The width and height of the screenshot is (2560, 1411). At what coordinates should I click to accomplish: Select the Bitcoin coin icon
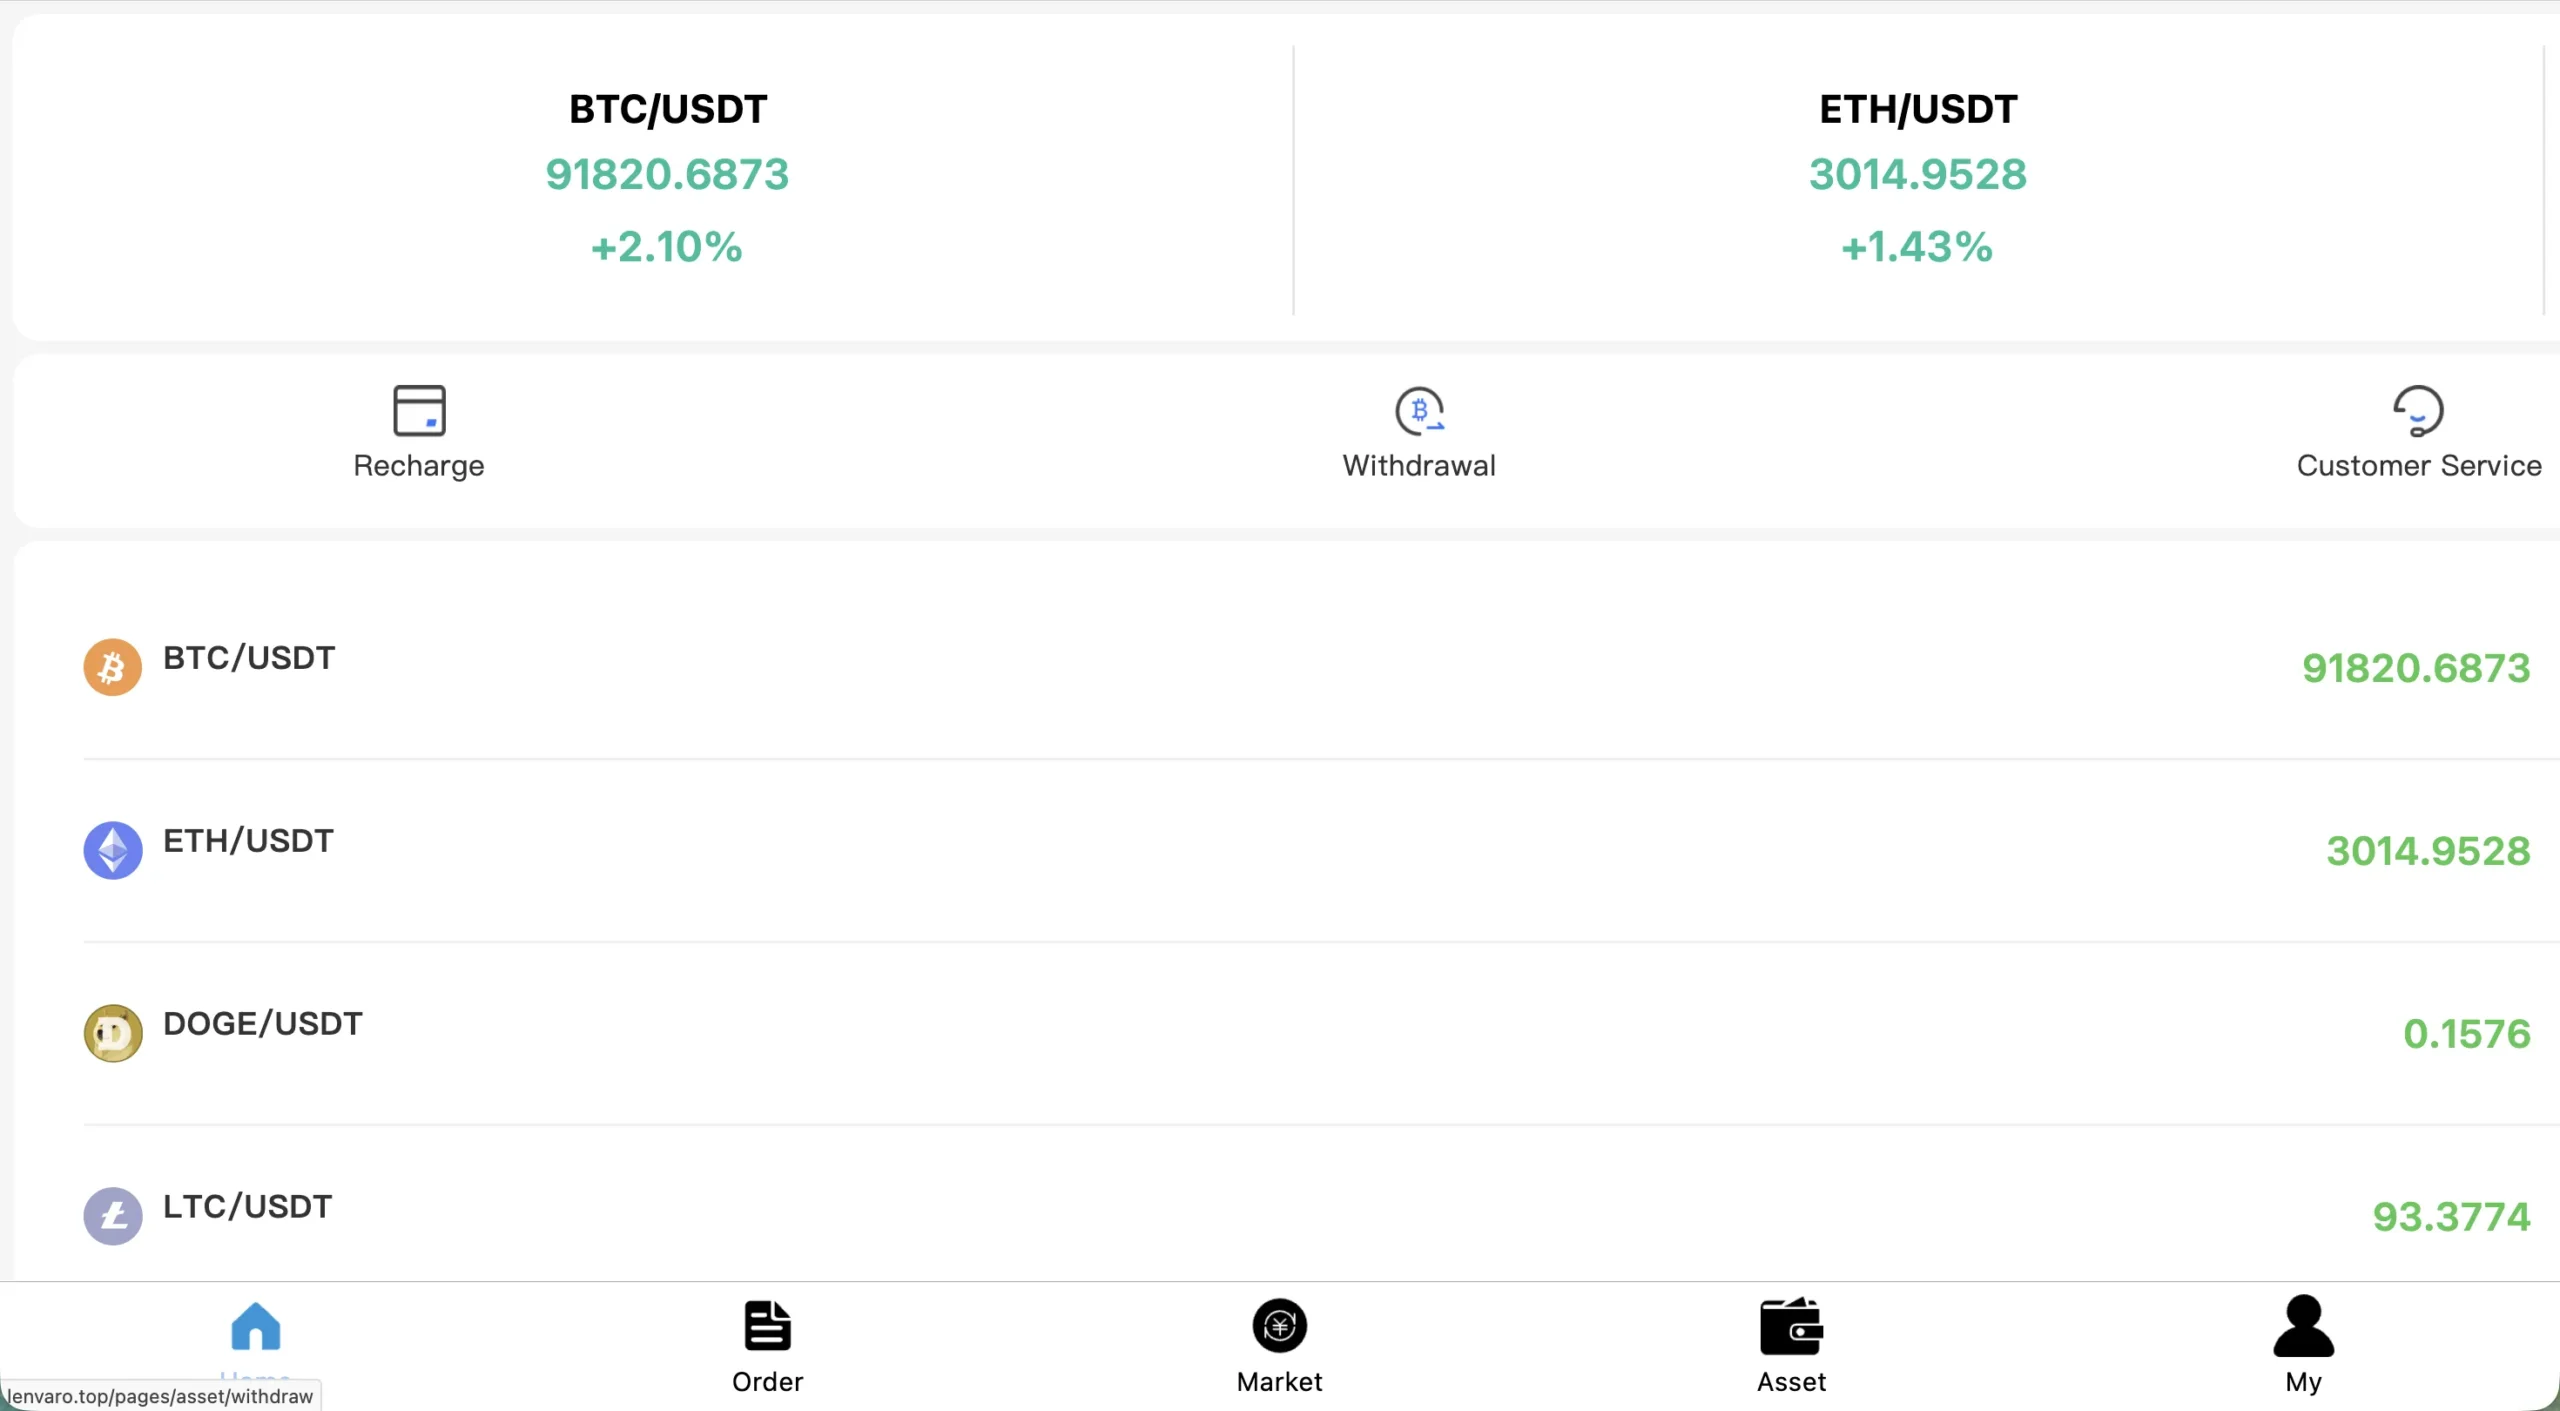(x=112, y=667)
